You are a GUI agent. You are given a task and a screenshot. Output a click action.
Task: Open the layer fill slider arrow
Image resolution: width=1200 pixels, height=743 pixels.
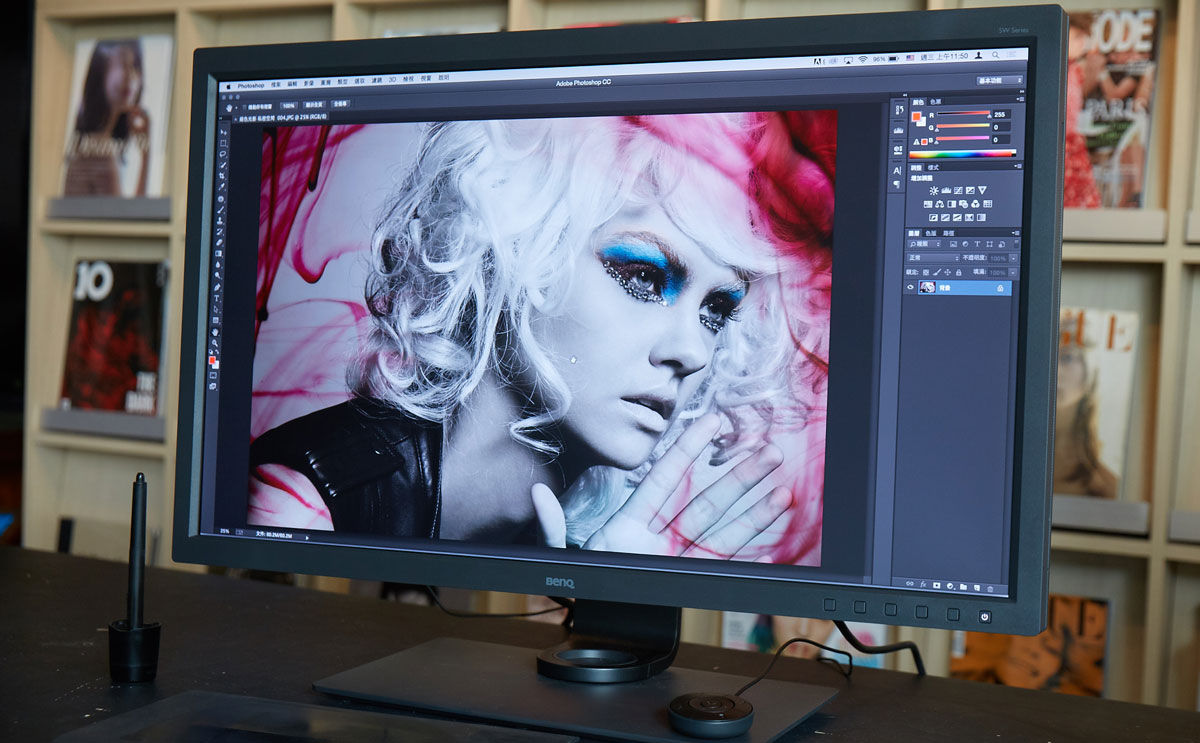coord(1013,272)
